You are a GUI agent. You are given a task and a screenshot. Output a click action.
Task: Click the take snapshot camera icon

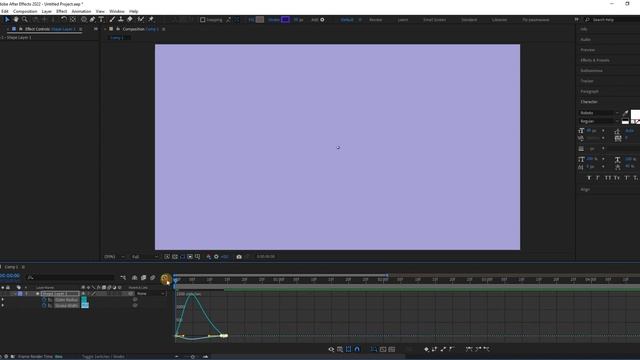(239, 257)
